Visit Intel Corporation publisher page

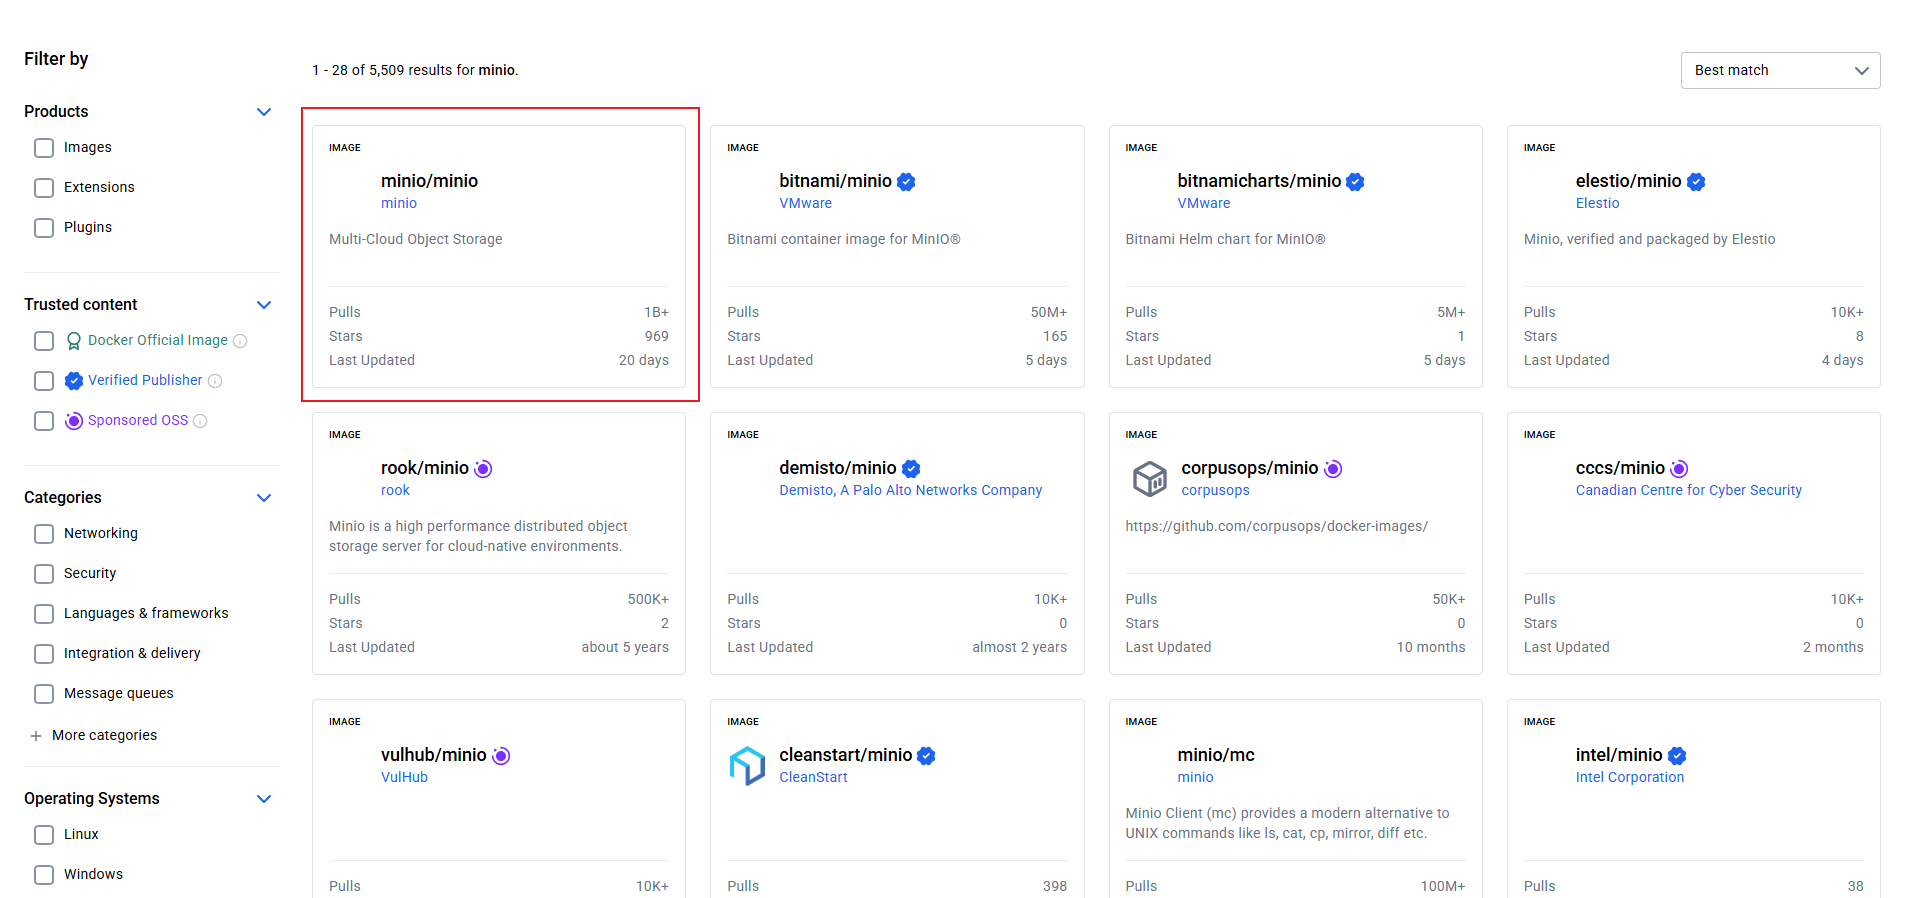[1629, 777]
